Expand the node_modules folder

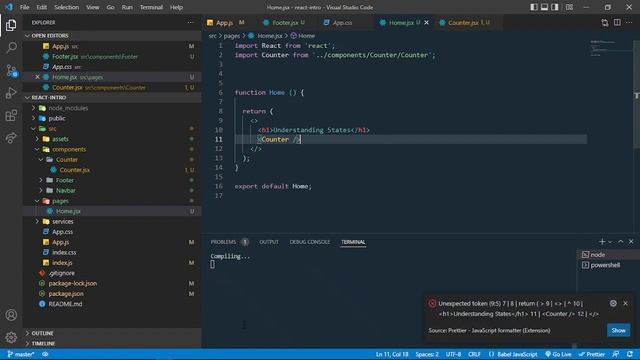pos(34,108)
